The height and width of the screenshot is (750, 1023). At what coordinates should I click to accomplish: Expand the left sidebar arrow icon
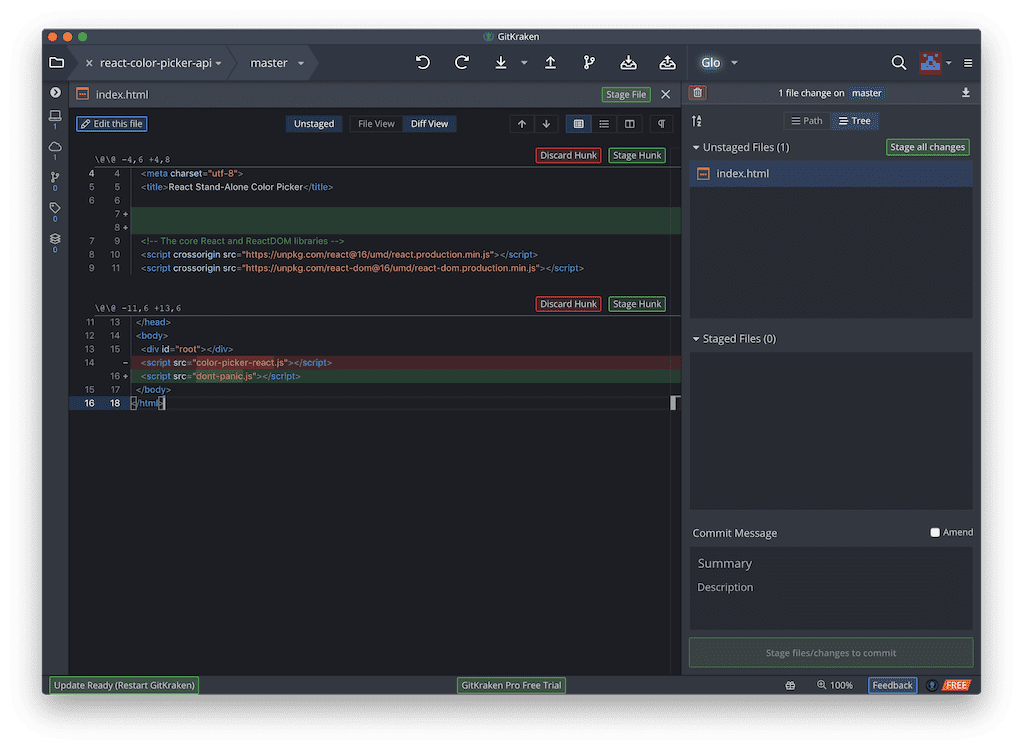point(55,93)
